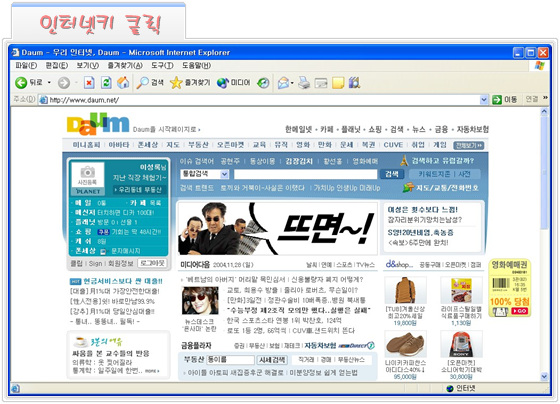Viewport: 560px width, 404px height.
Task: Click the 영화예매권 100% 당첨 banner
Action: coord(509,288)
